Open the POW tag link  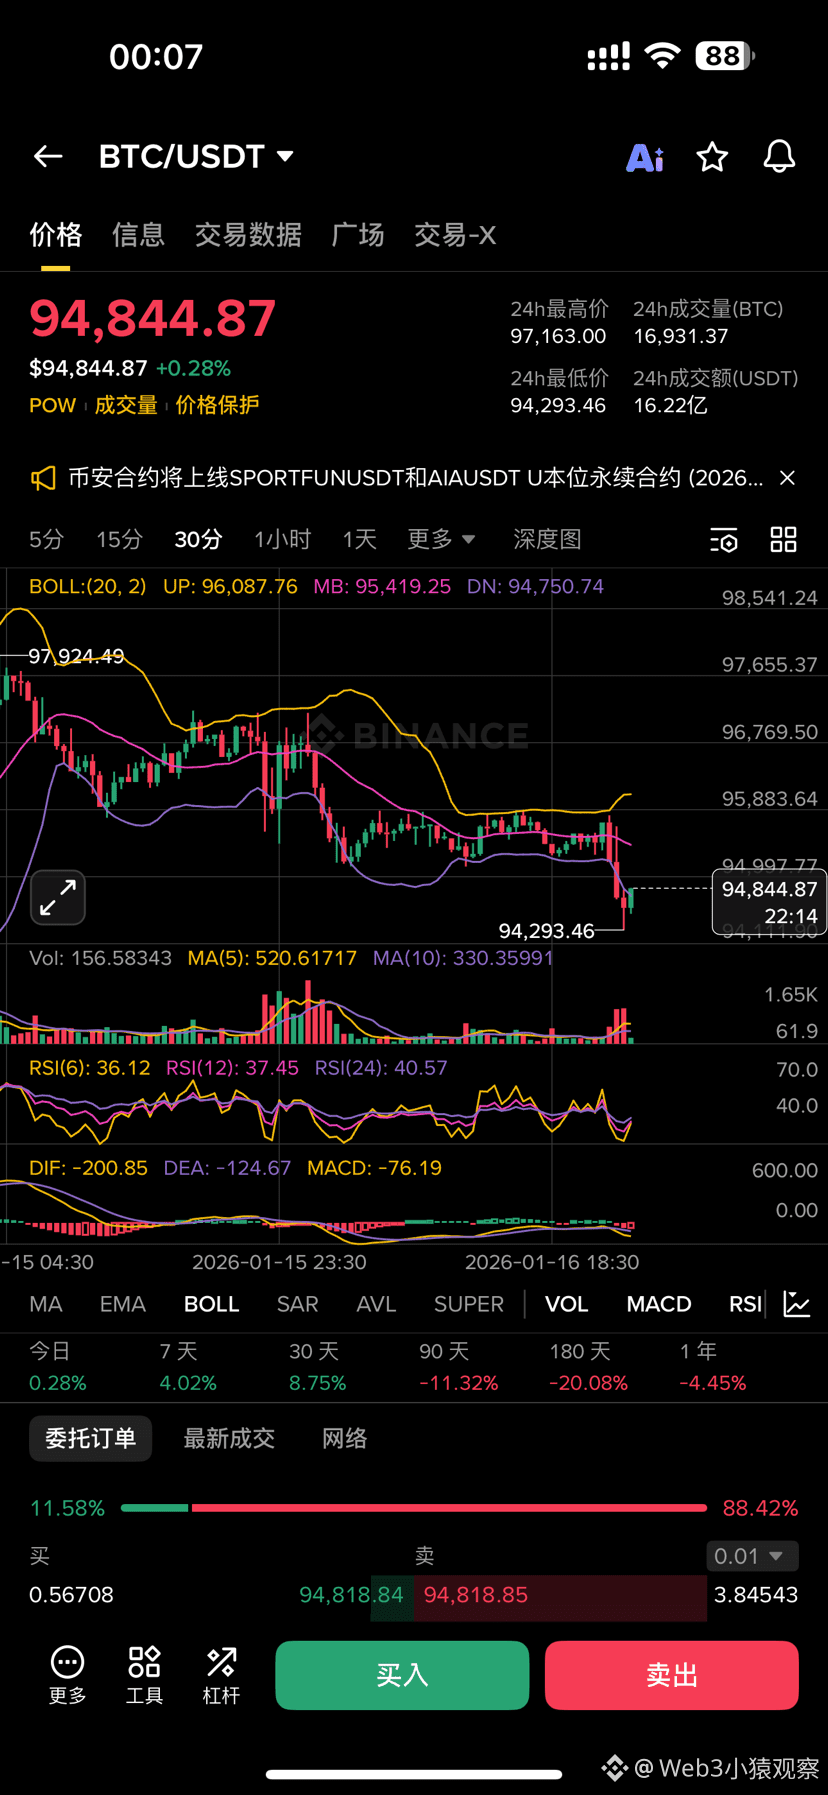(53, 405)
